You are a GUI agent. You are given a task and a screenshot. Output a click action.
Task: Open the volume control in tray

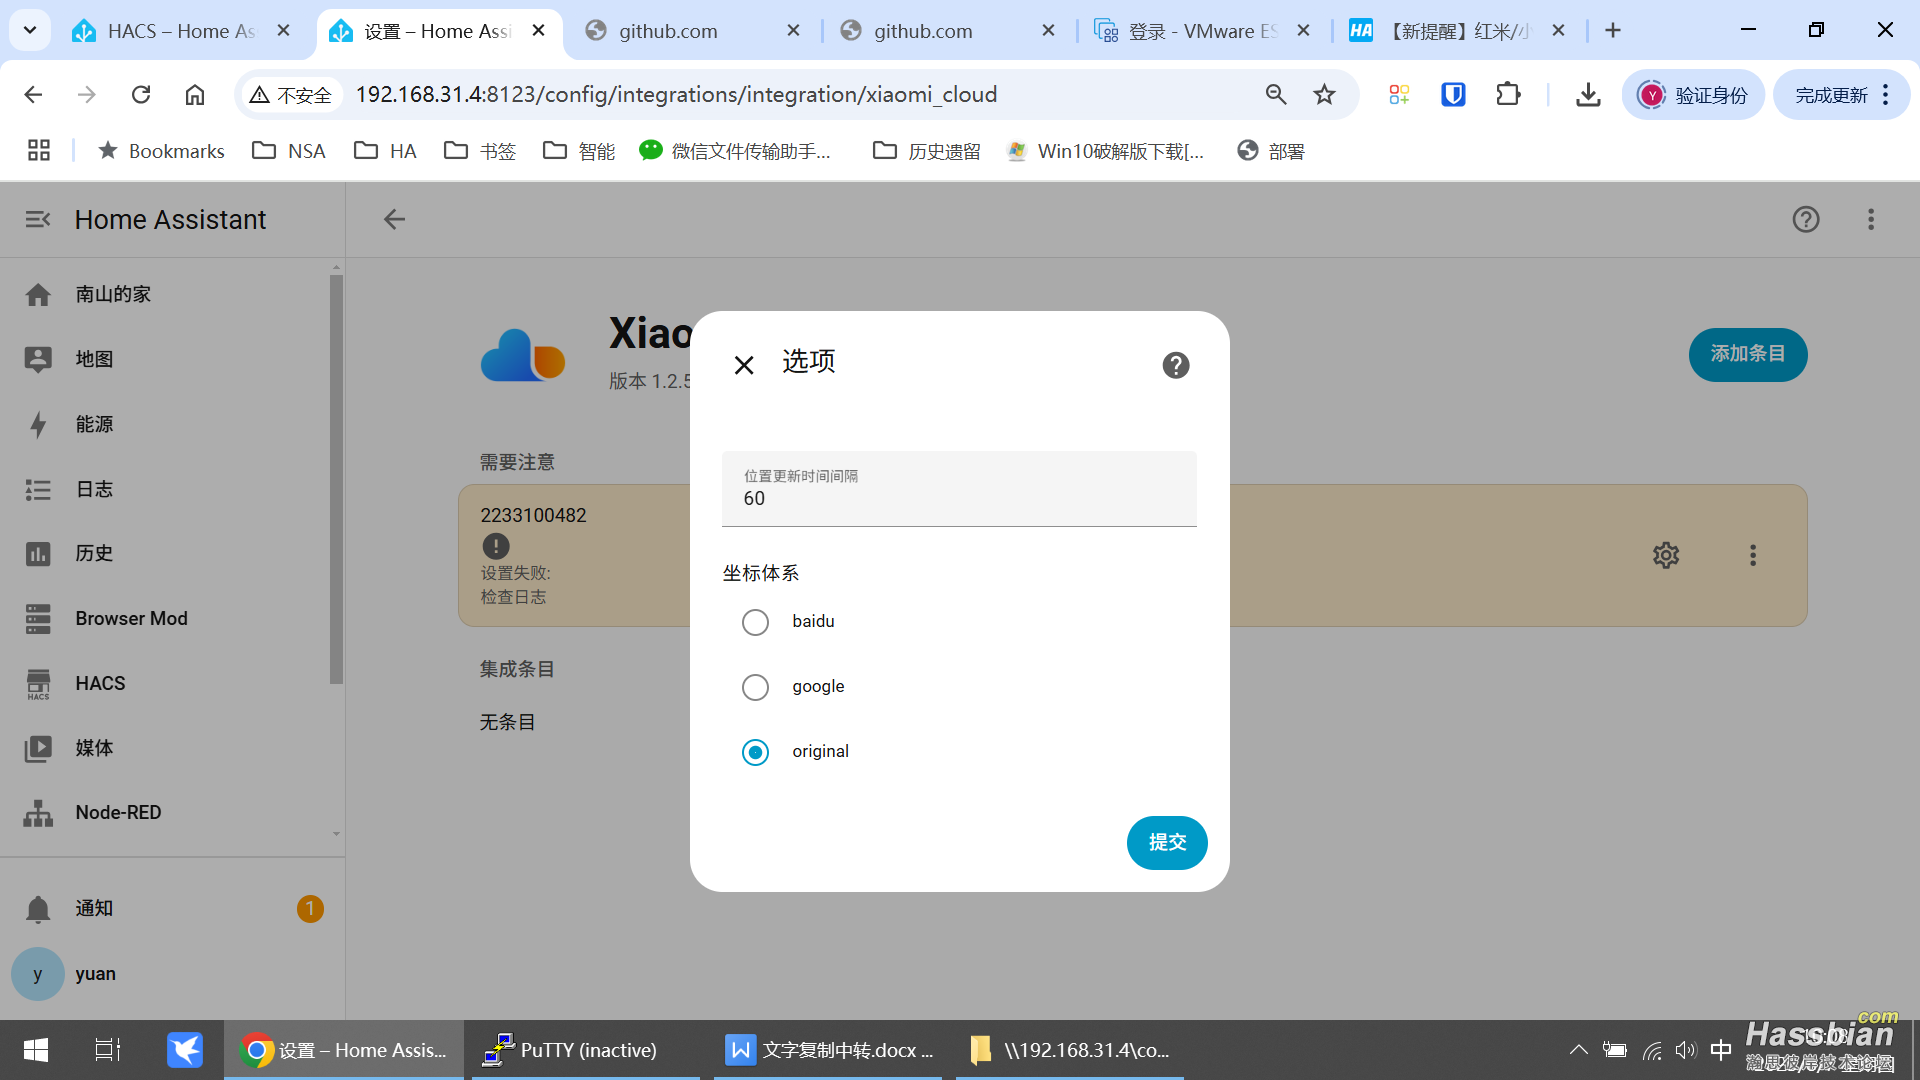1686,1050
